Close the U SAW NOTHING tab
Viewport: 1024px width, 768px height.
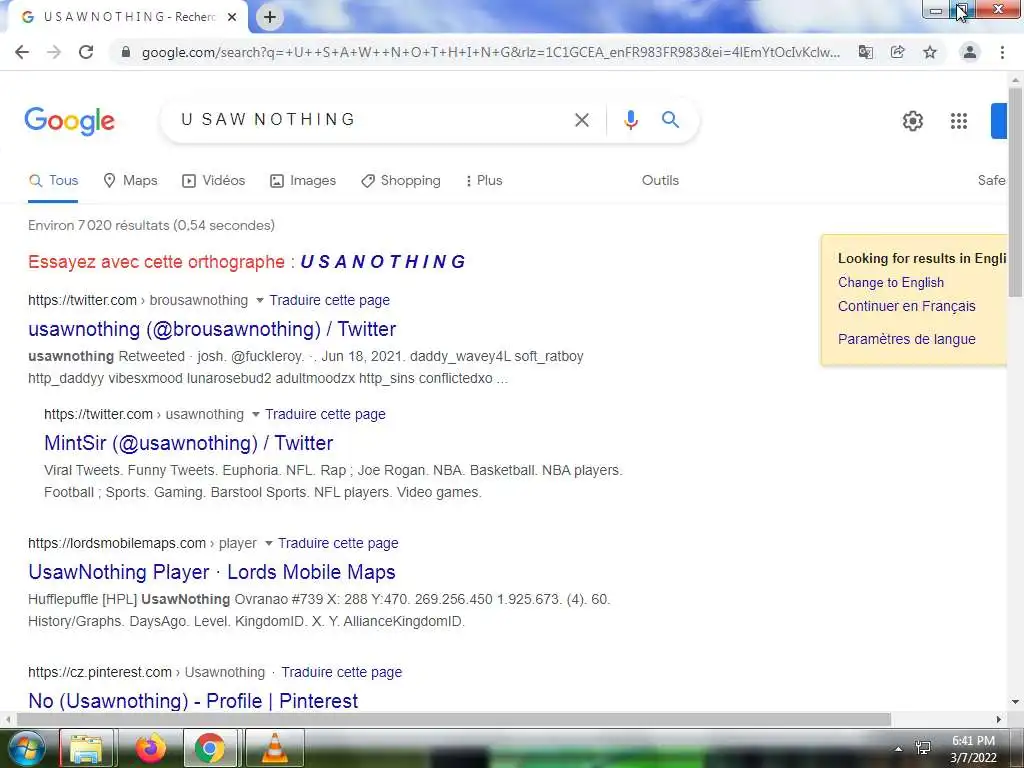(x=232, y=17)
